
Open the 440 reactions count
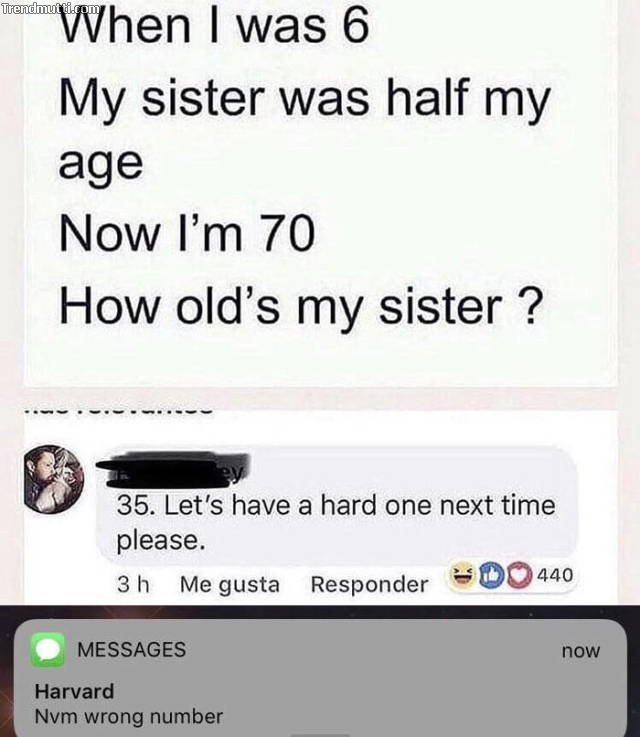coord(555,575)
